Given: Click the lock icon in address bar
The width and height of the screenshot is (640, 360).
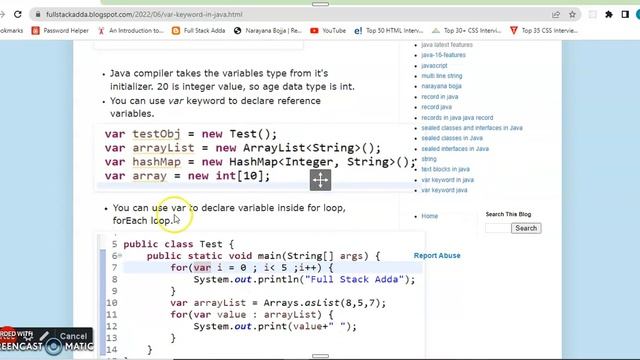Looking at the screenshot, I should pos(38,14).
